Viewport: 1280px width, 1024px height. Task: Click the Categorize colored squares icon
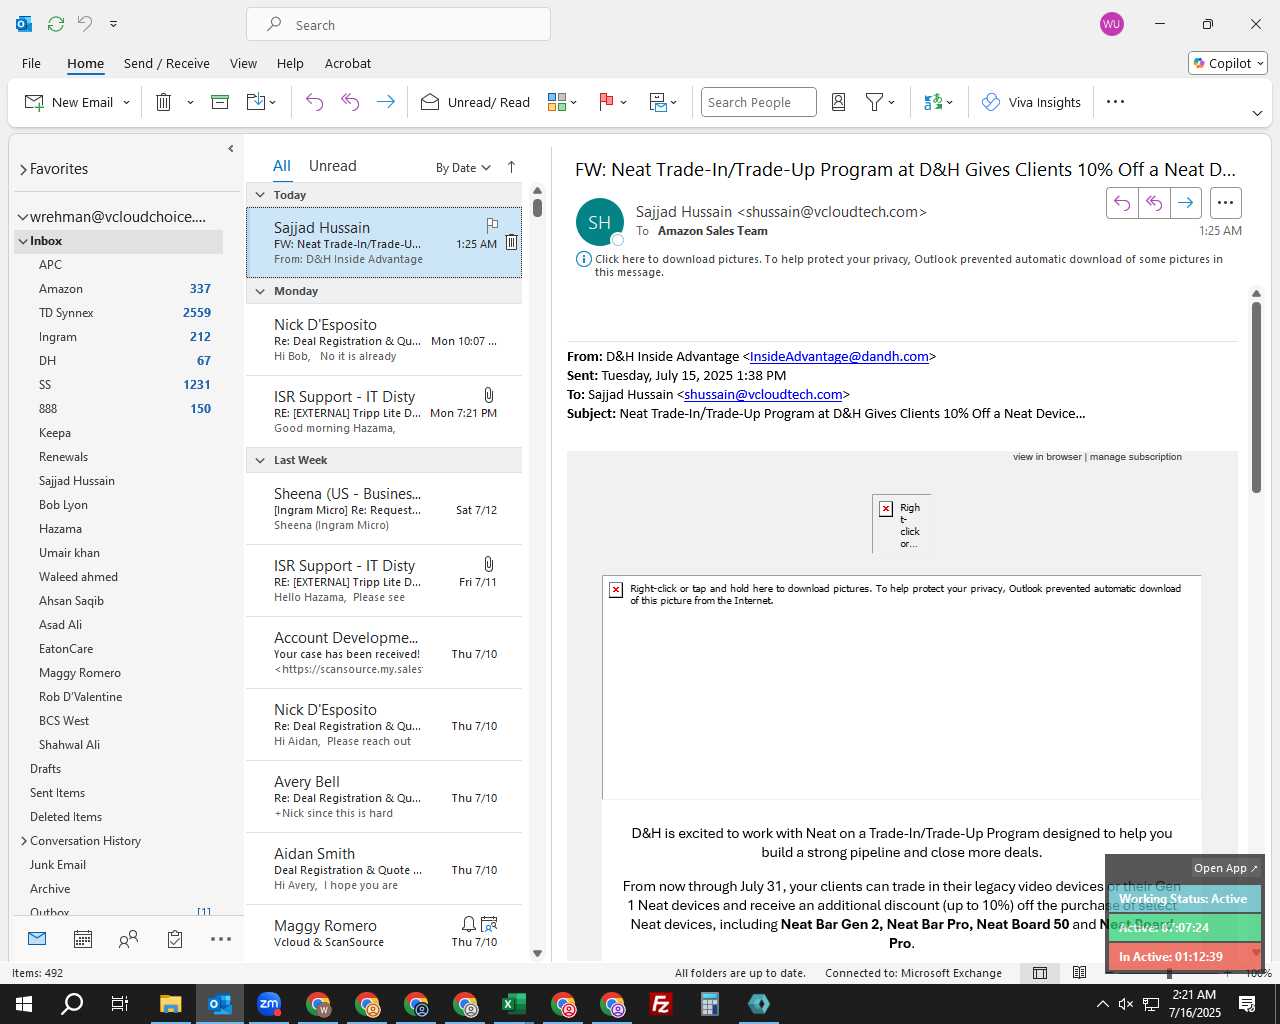557,102
